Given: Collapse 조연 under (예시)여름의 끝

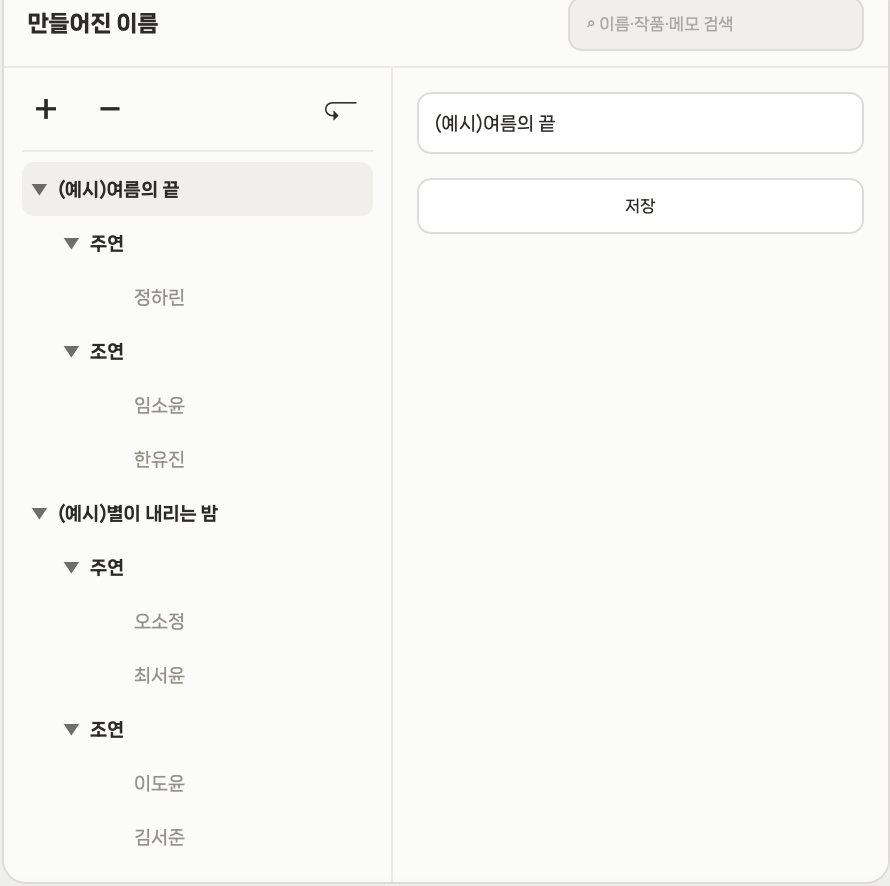Looking at the screenshot, I should tap(71, 351).
